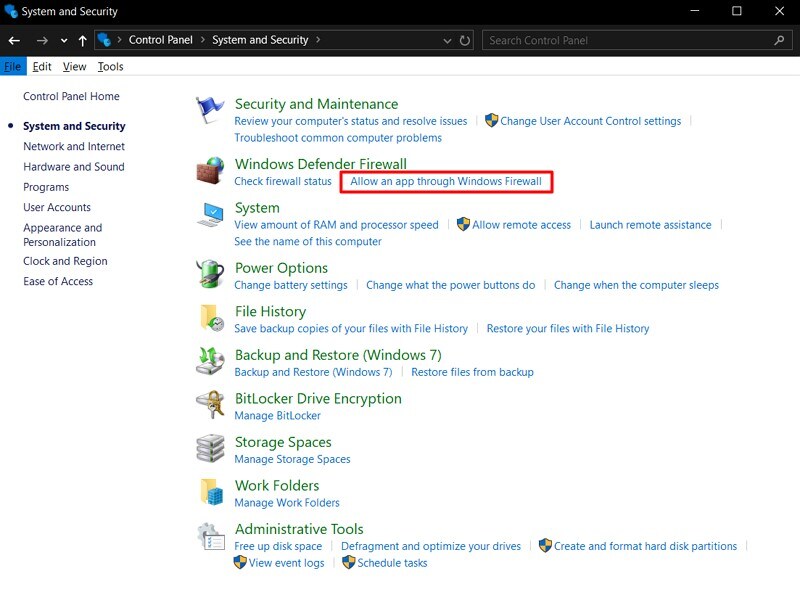Open Check firewall status link
Screen dimensions: 800x616
(x=283, y=181)
